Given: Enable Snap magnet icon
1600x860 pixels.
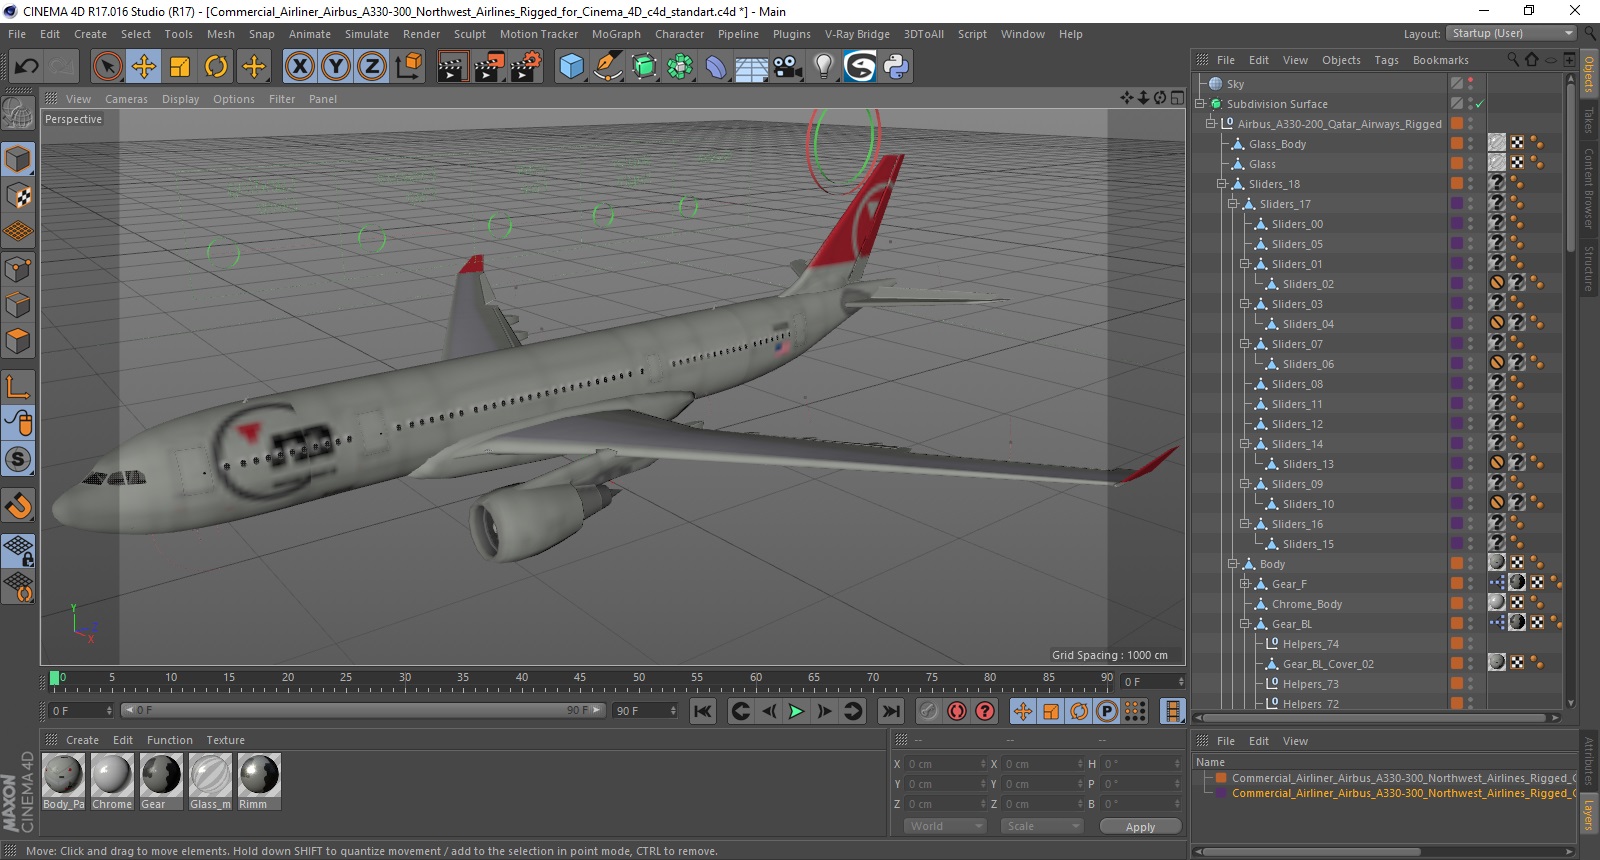Looking at the screenshot, I should [18, 506].
